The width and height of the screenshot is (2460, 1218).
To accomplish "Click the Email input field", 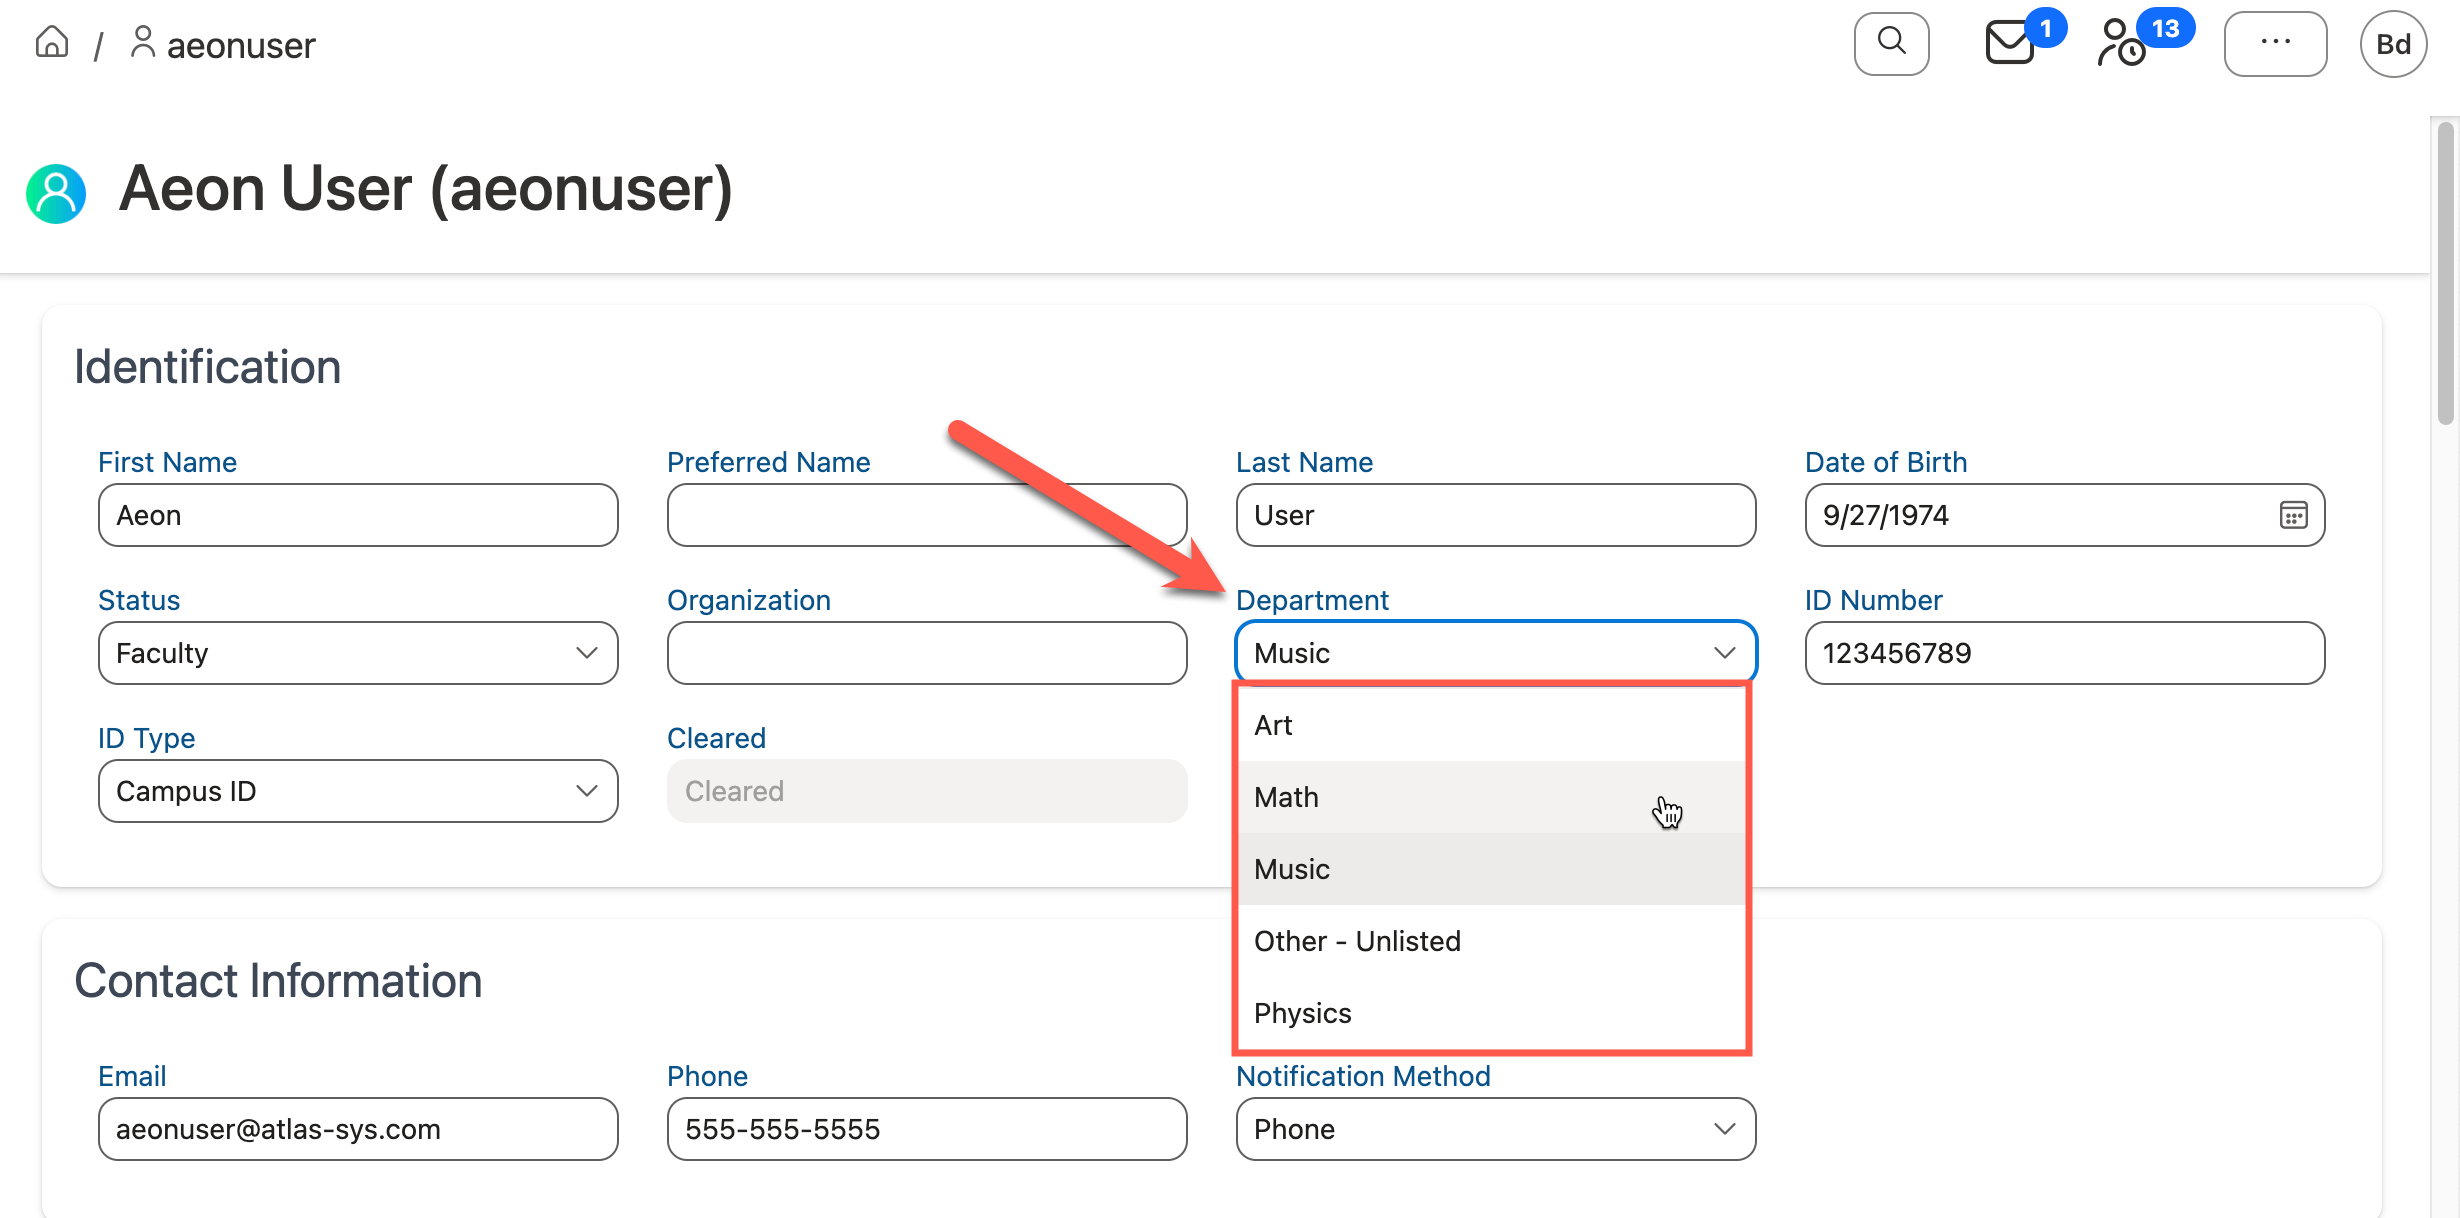I will (x=357, y=1128).
